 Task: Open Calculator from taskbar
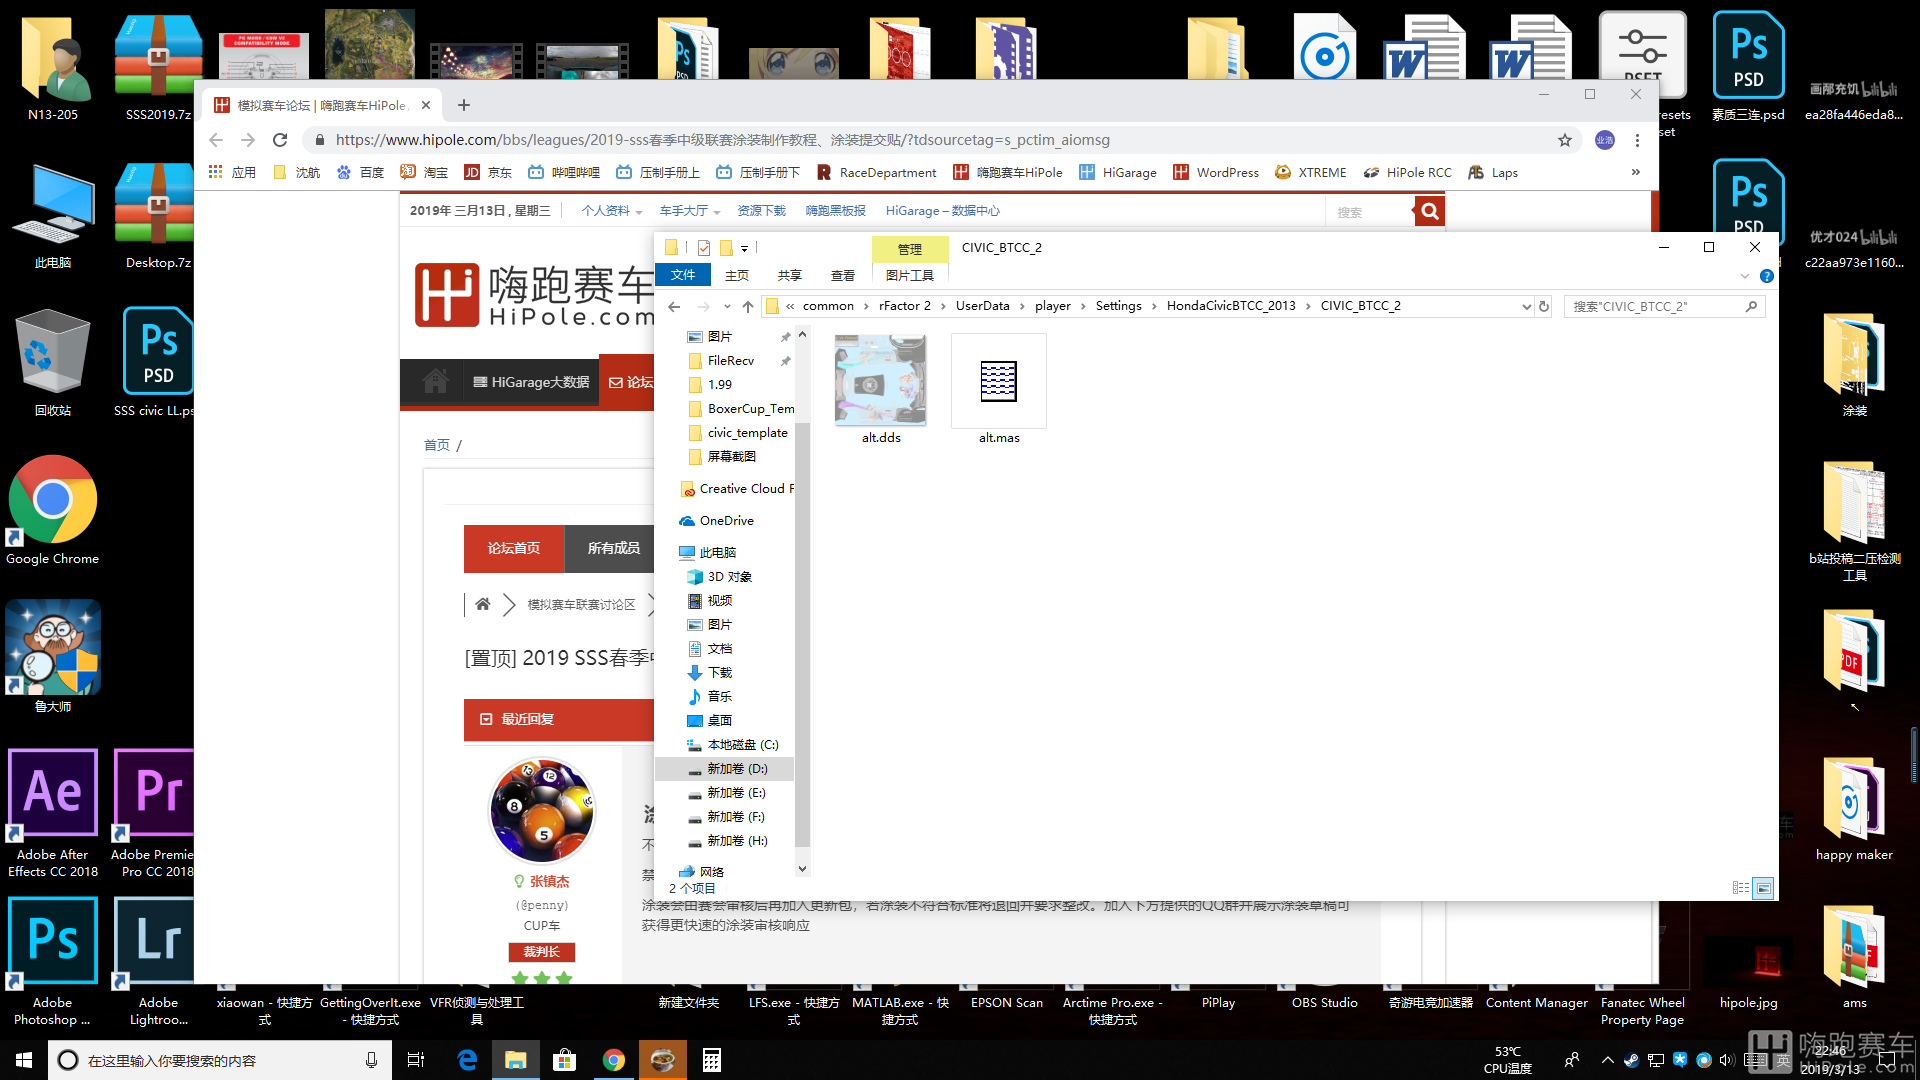[x=712, y=1060]
